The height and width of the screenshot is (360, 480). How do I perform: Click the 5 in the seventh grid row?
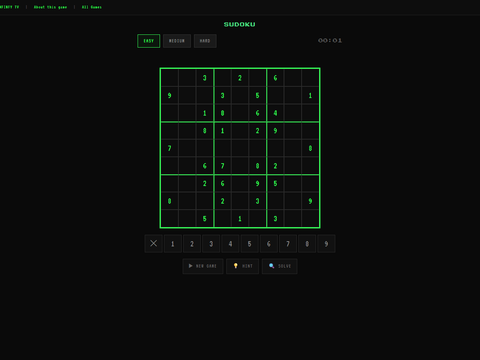[275, 184]
